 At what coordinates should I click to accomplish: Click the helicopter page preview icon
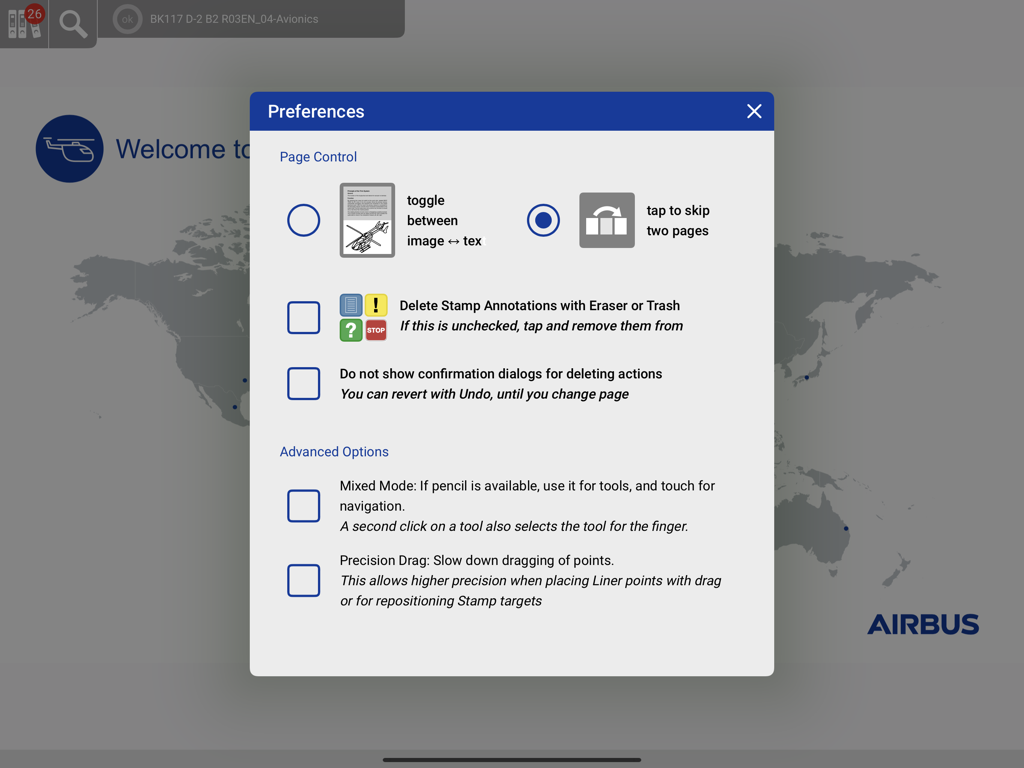point(367,220)
